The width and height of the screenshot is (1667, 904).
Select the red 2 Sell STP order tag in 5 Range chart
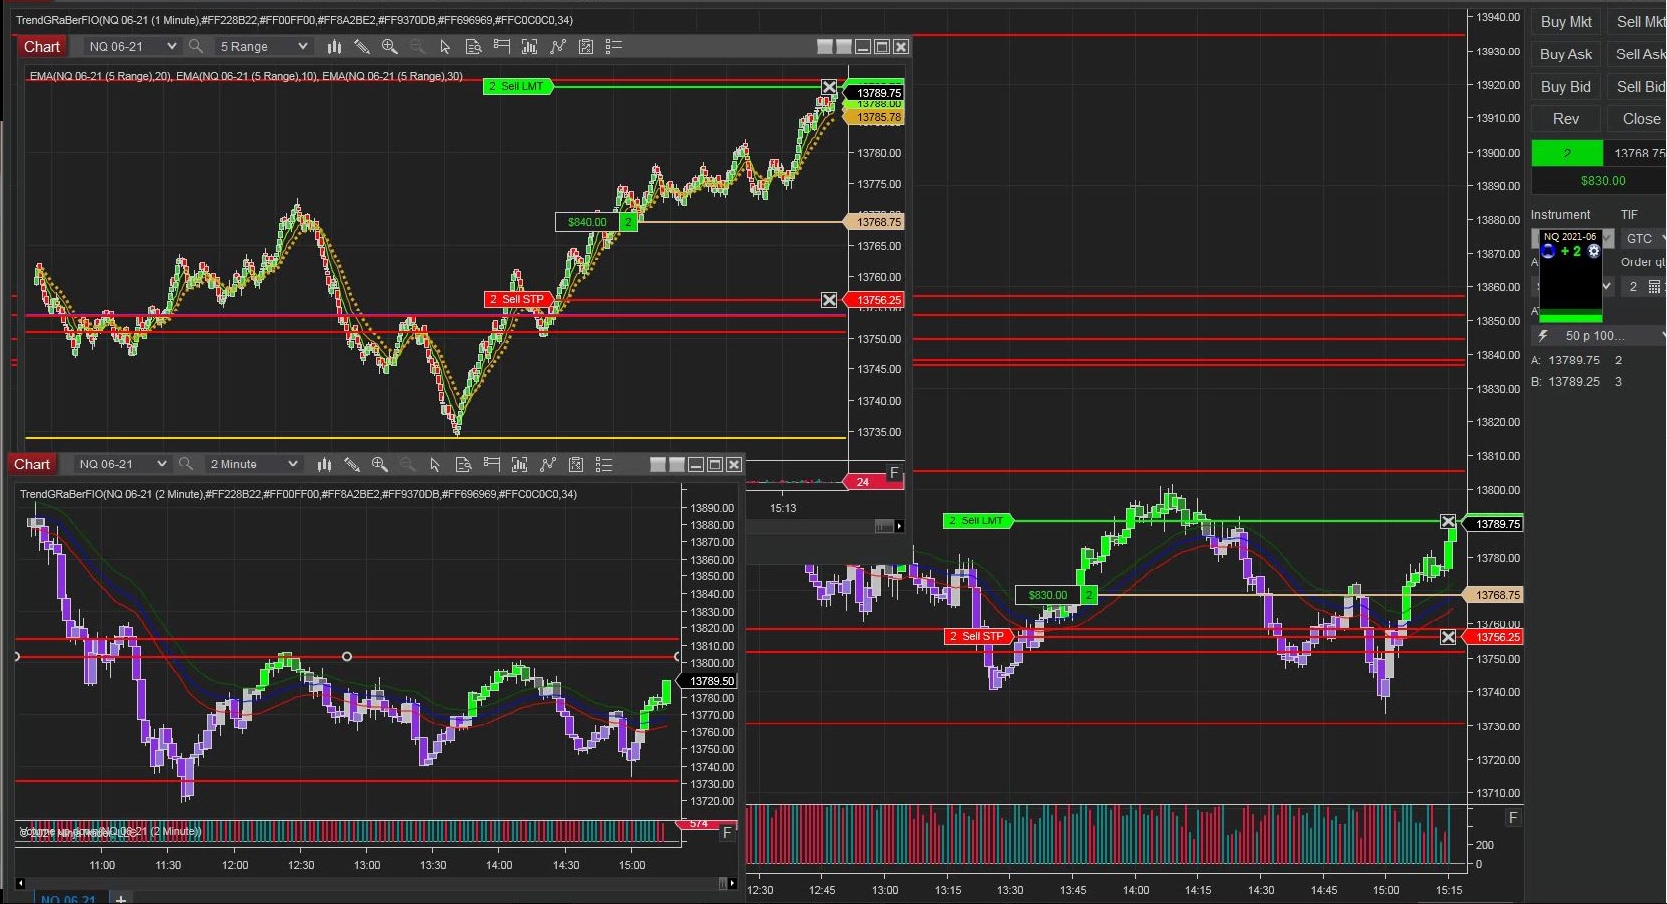(x=518, y=300)
